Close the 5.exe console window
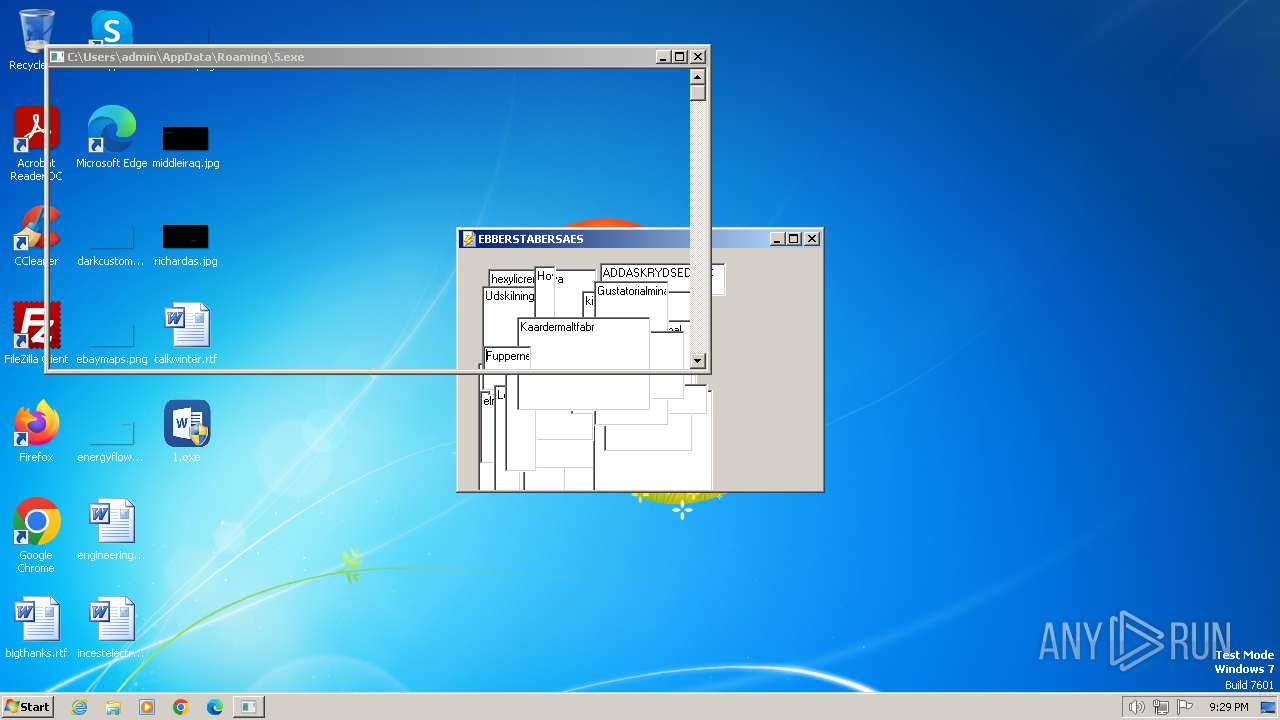This screenshot has width=1280, height=720. click(x=698, y=57)
